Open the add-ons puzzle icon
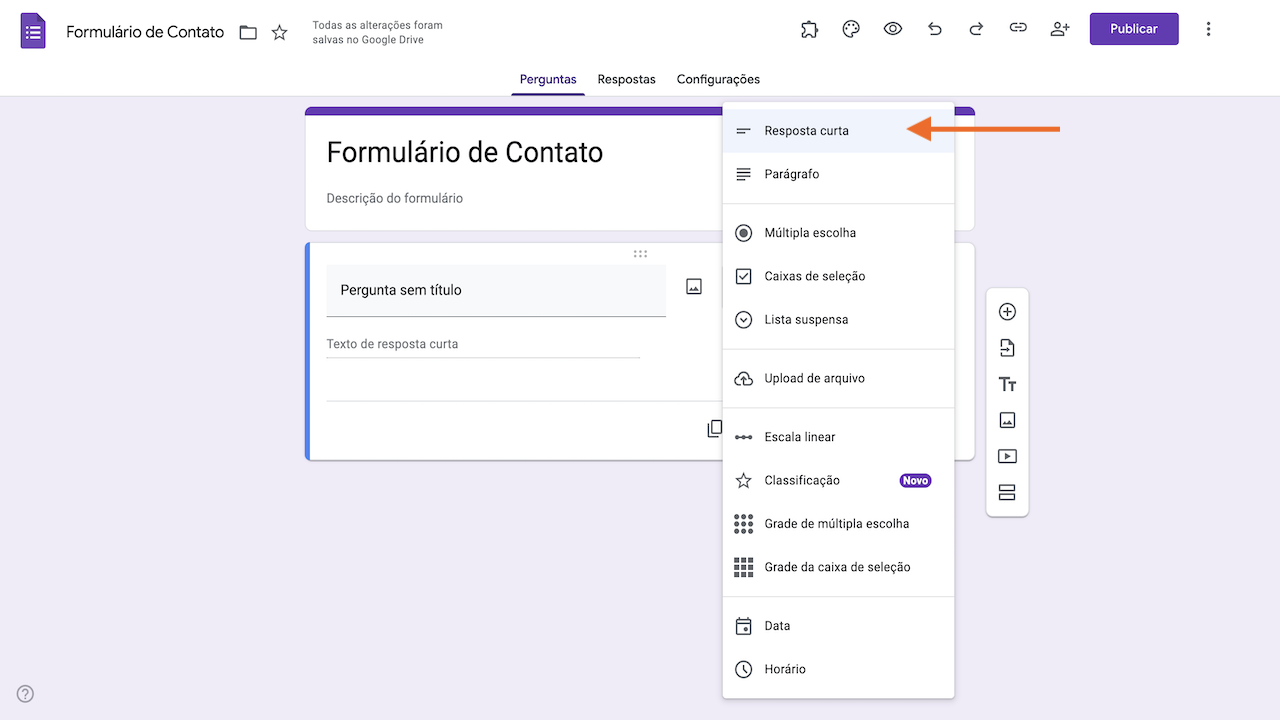Screen dimensions: 1280x720 810,29
